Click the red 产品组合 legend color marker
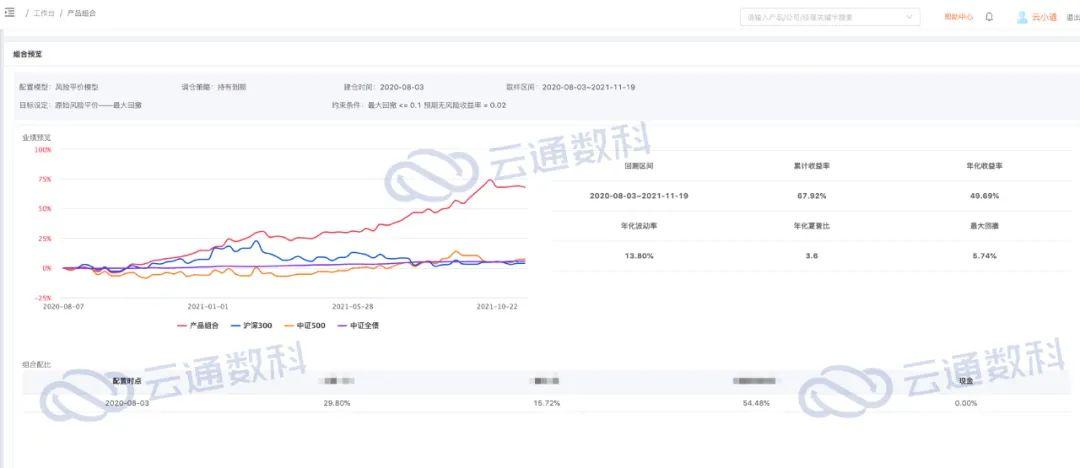 point(183,325)
